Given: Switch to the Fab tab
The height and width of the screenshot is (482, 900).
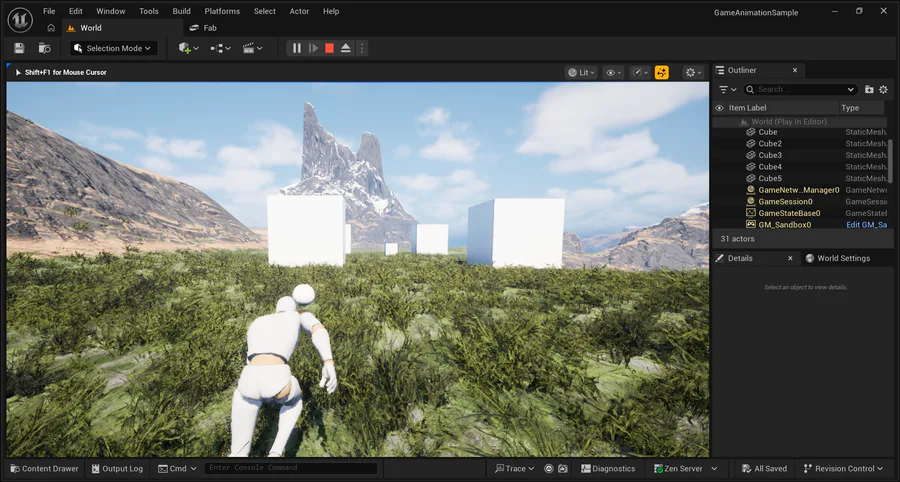Looking at the screenshot, I should click(204, 28).
